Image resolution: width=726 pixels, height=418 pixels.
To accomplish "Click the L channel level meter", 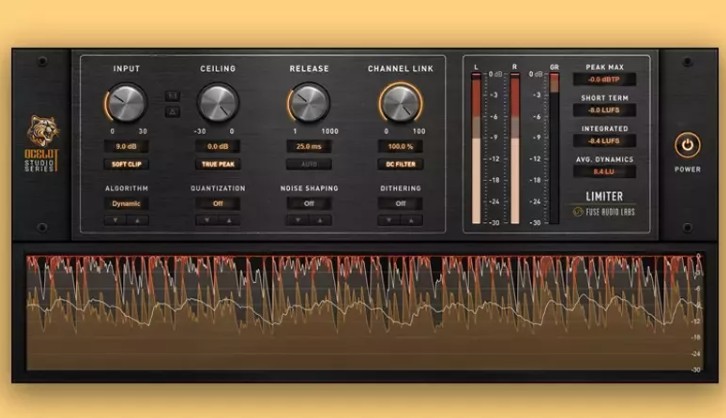I will (476, 148).
